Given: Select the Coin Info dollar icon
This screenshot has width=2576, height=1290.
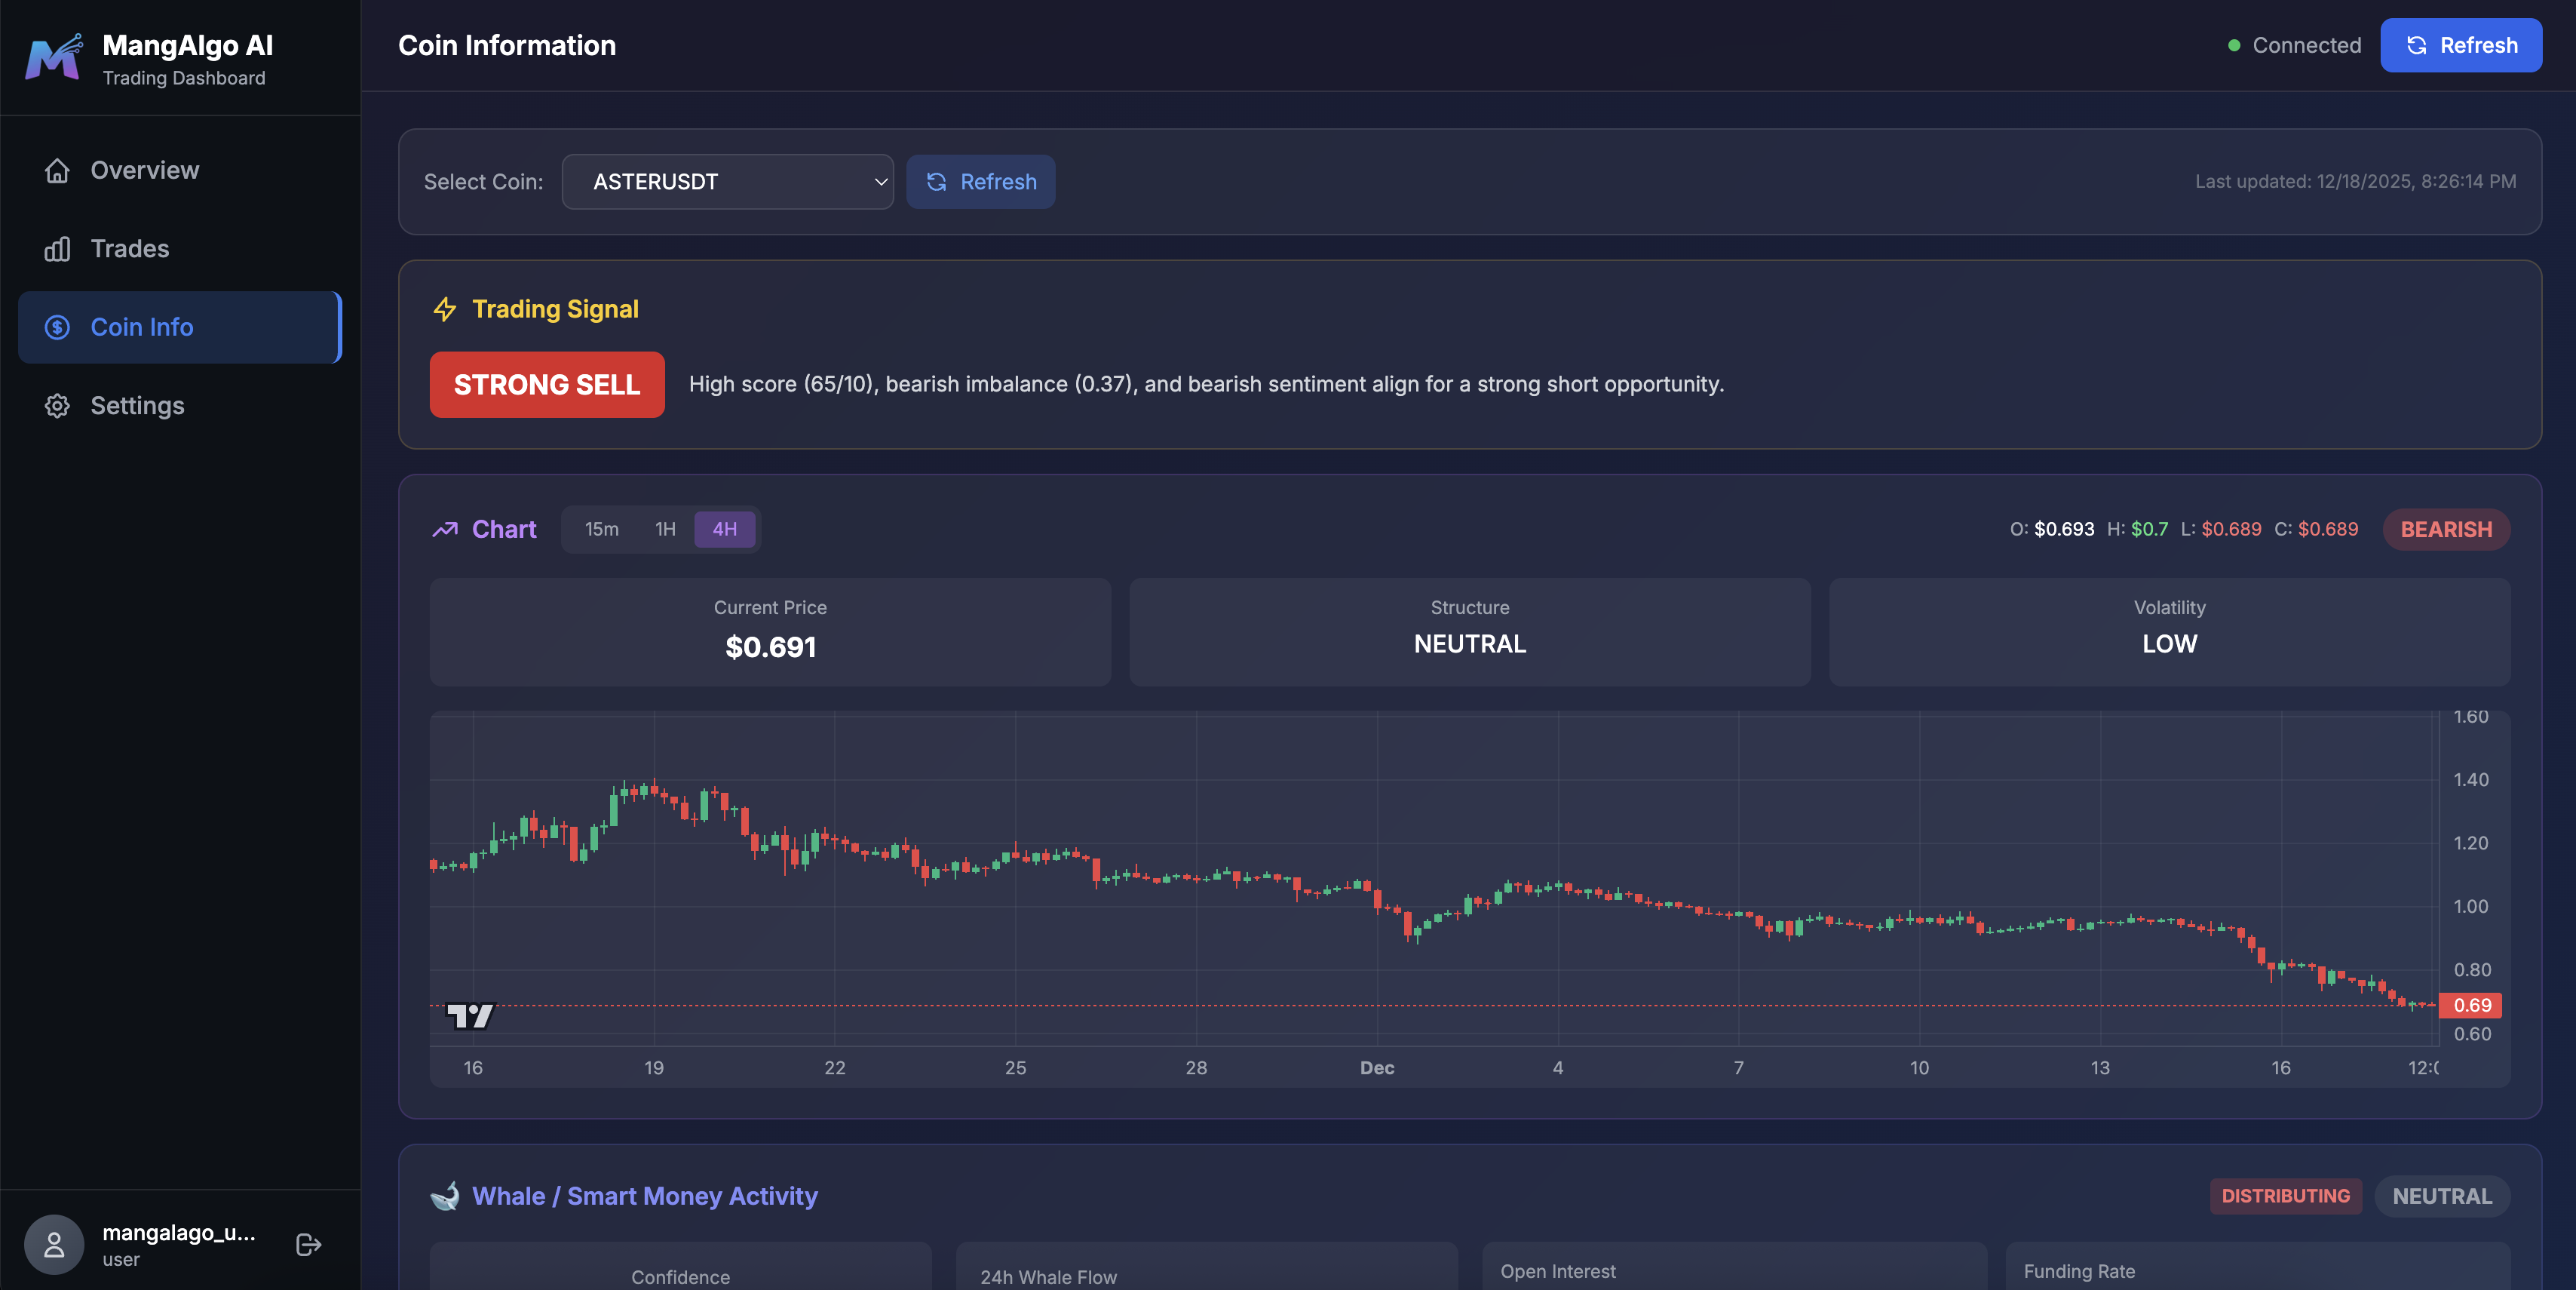Looking at the screenshot, I should point(57,327).
